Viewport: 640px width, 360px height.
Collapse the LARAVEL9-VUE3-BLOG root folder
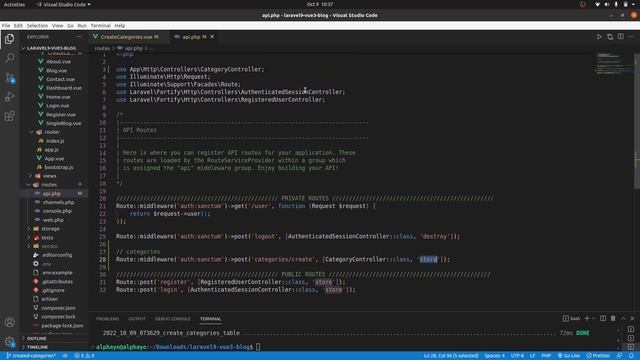(51, 48)
